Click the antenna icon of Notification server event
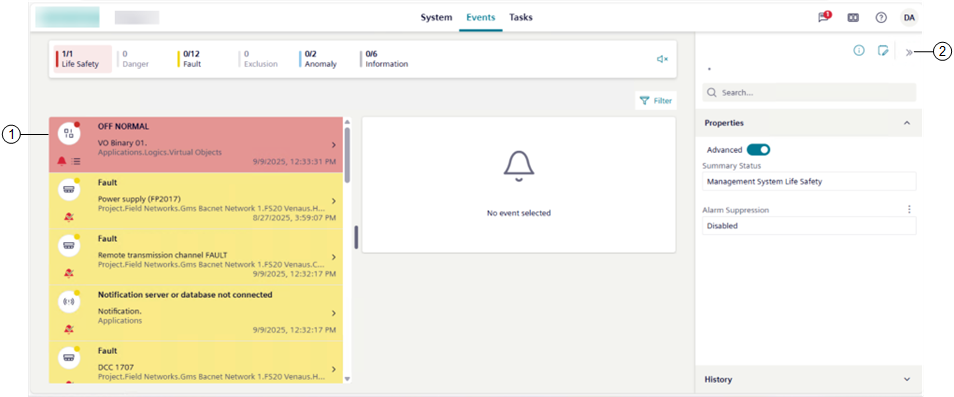 (x=69, y=301)
